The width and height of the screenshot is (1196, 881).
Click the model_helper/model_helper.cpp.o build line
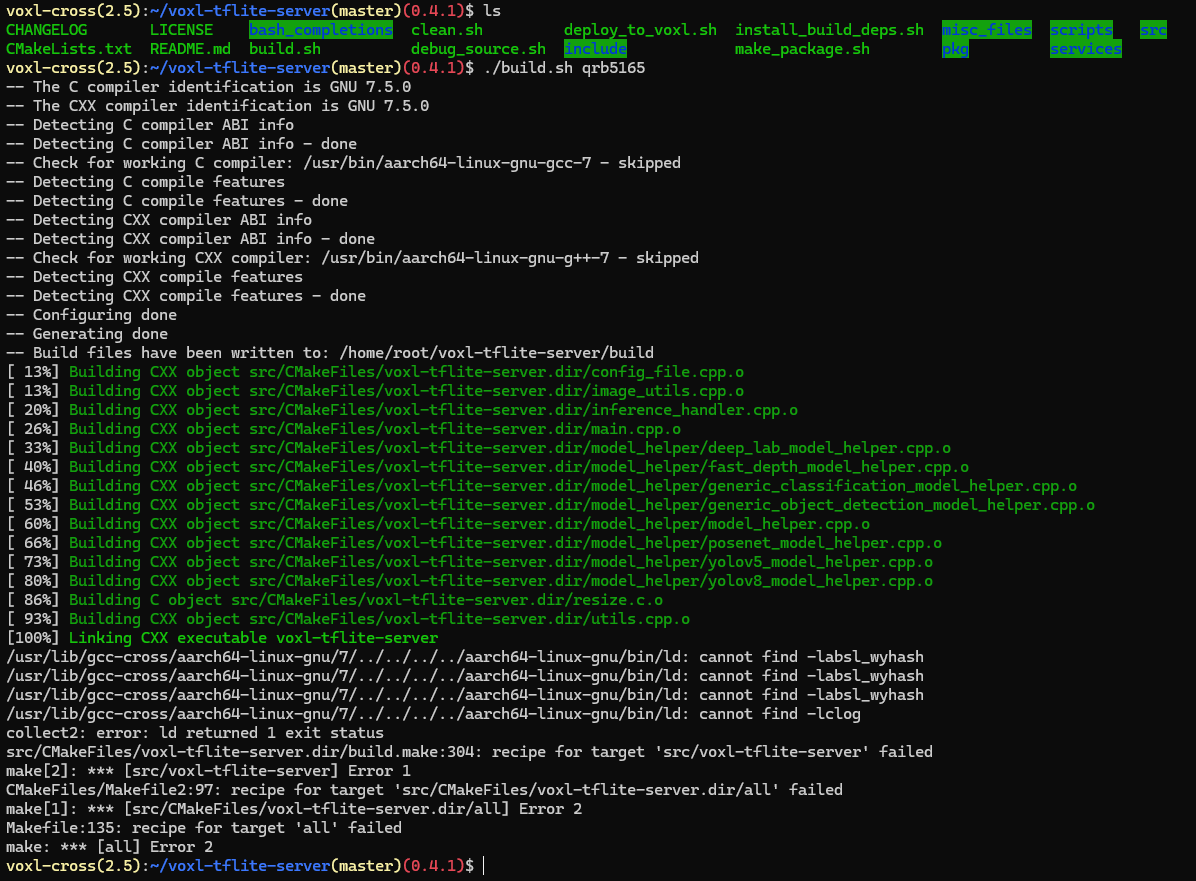pyautogui.click(x=438, y=524)
